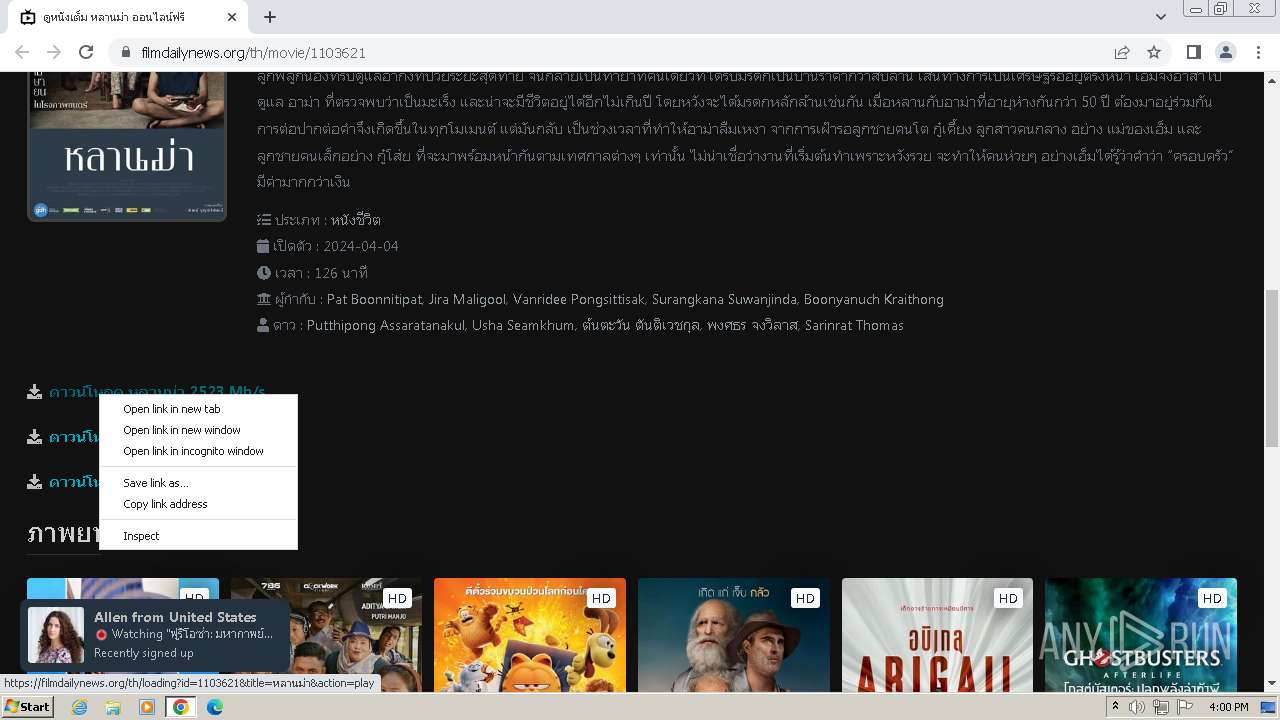
Task: Click actor Sarinrat Thomas
Action: (x=854, y=325)
